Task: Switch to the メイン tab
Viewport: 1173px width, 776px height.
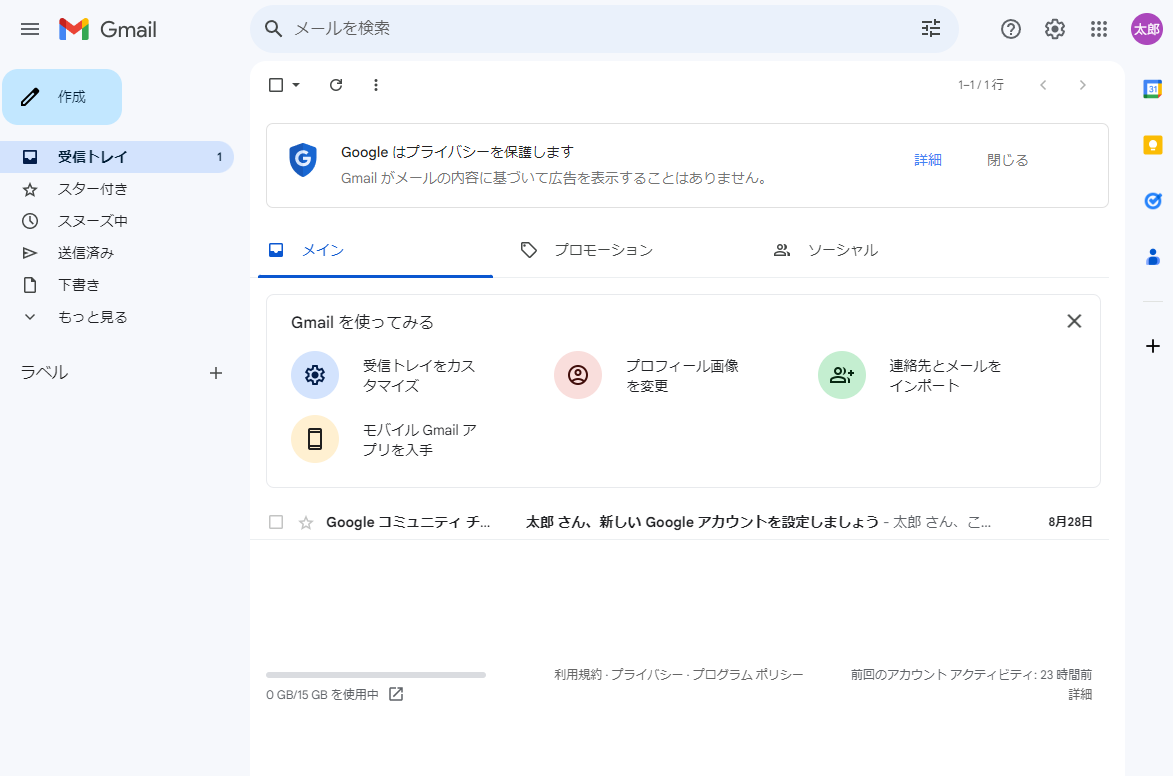Action: [376, 250]
